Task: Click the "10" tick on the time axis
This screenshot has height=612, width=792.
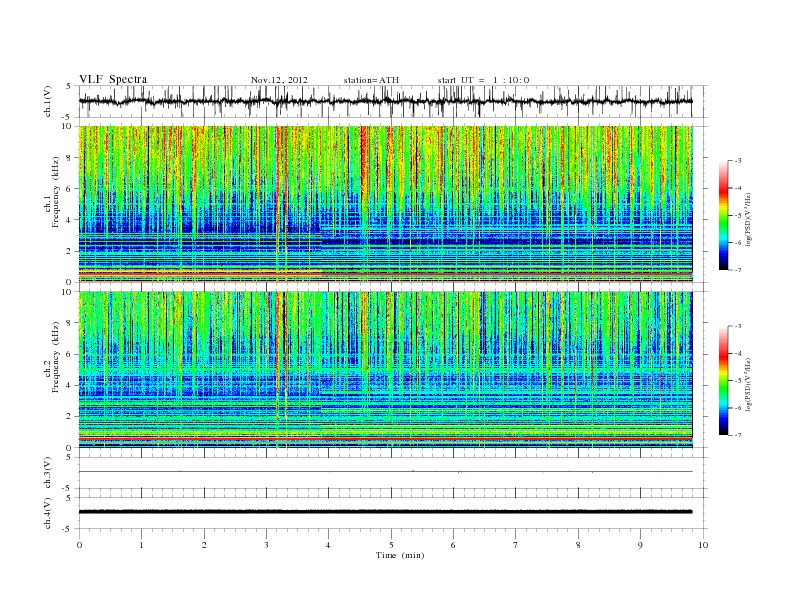Action: click(x=703, y=545)
